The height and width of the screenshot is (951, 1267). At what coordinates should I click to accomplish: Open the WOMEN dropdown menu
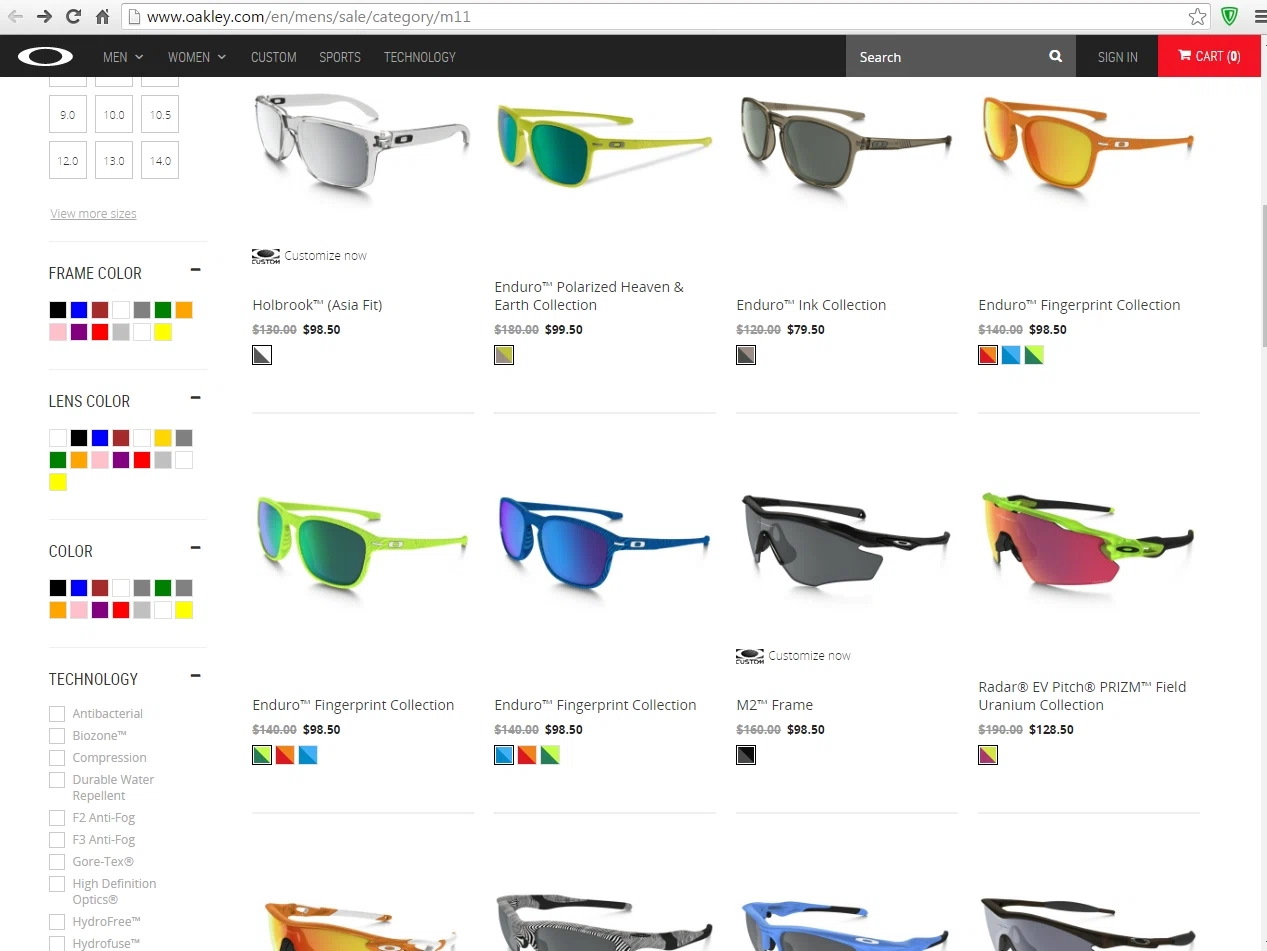197,57
